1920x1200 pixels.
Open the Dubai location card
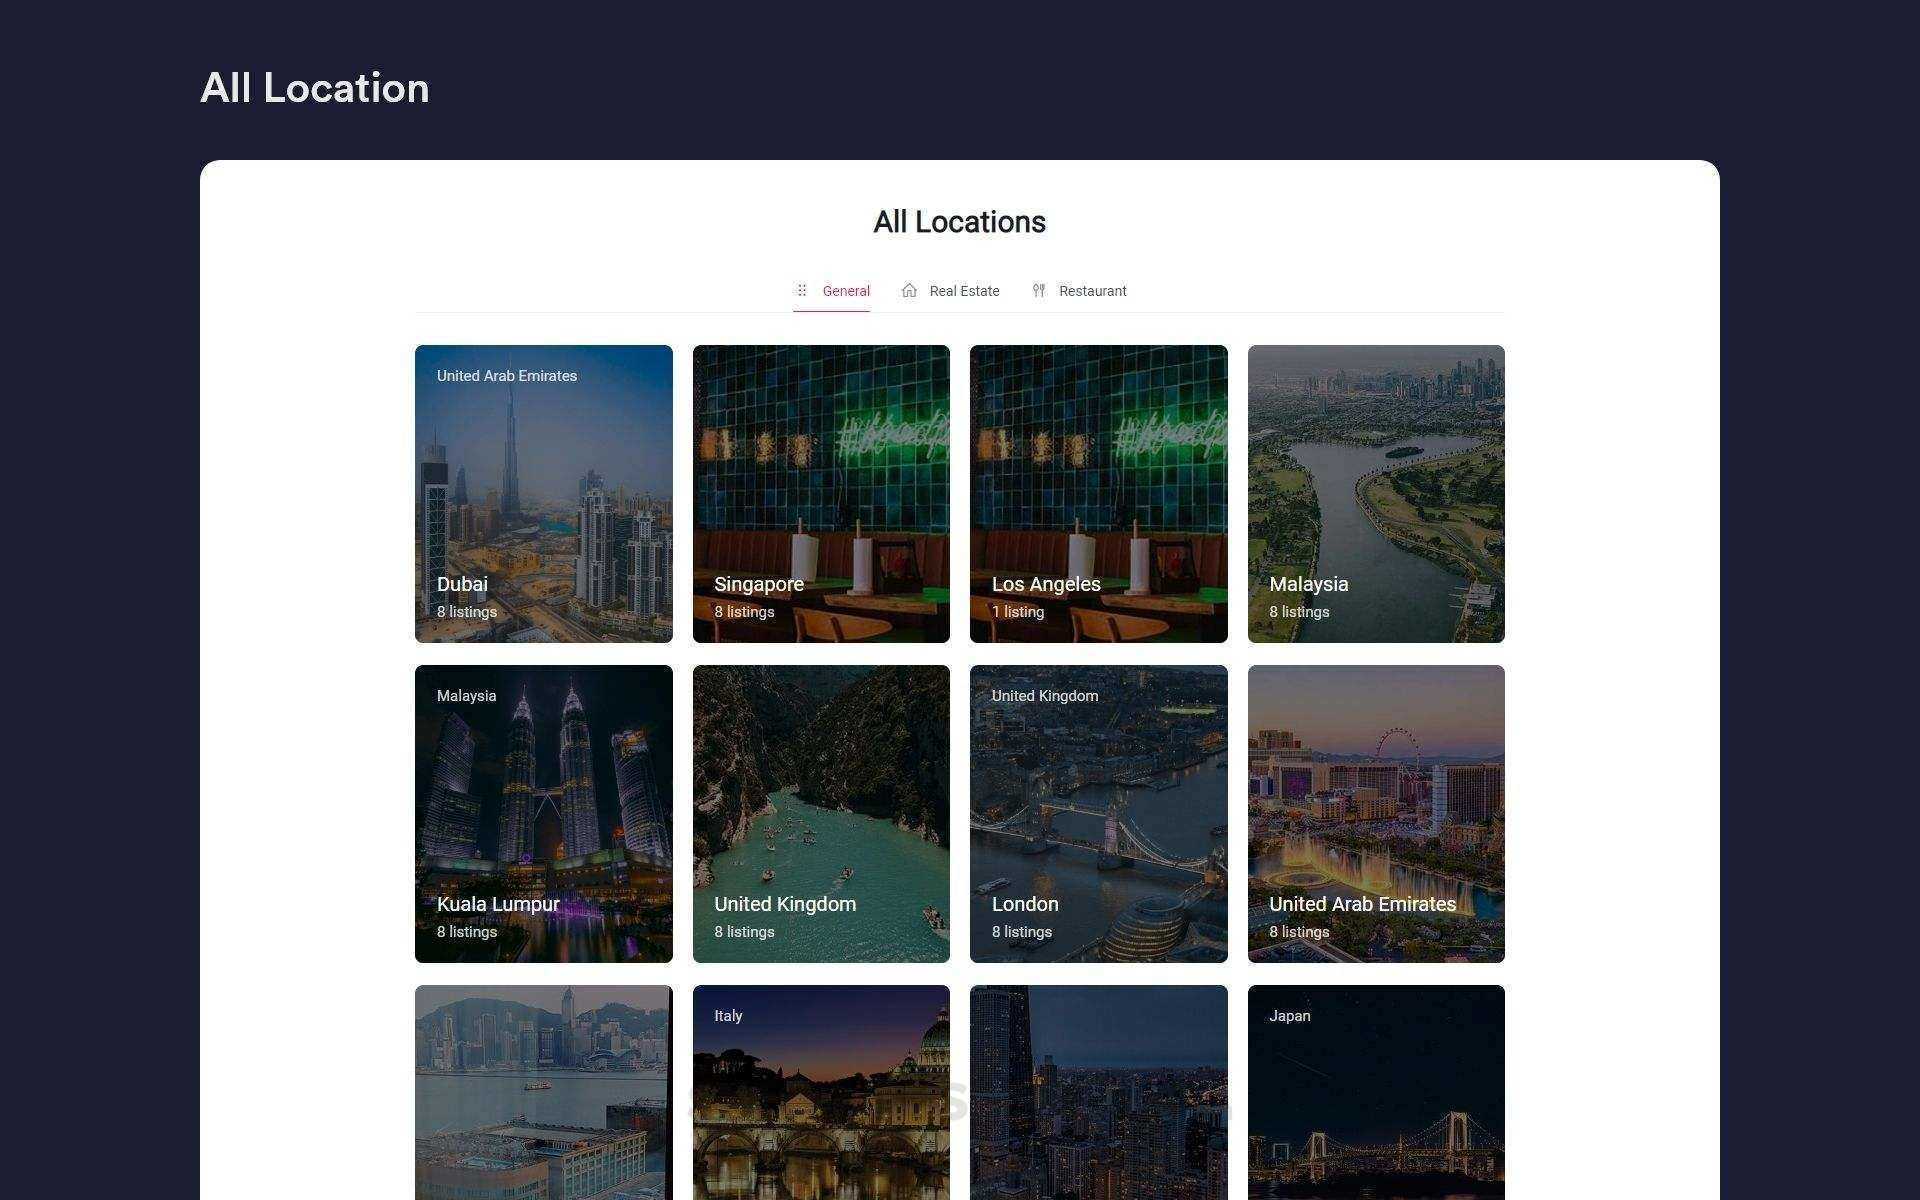[543, 493]
